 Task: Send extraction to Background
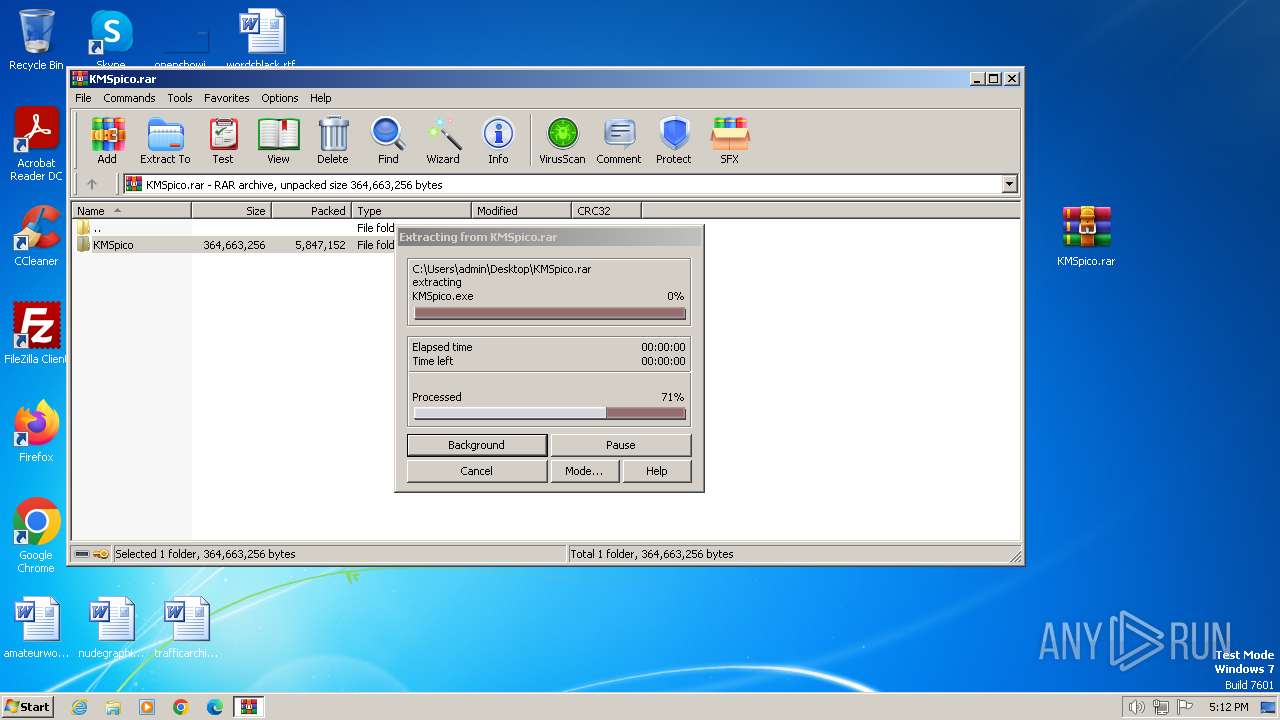pyautogui.click(x=477, y=445)
